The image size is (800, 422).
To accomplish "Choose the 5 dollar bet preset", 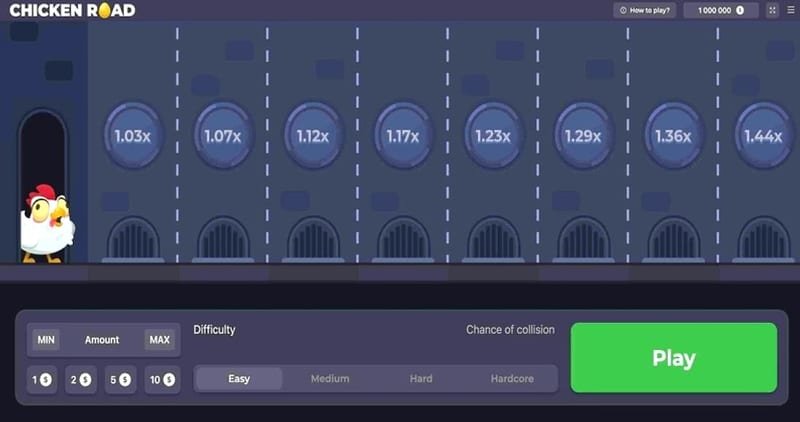I will [x=120, y=380].
